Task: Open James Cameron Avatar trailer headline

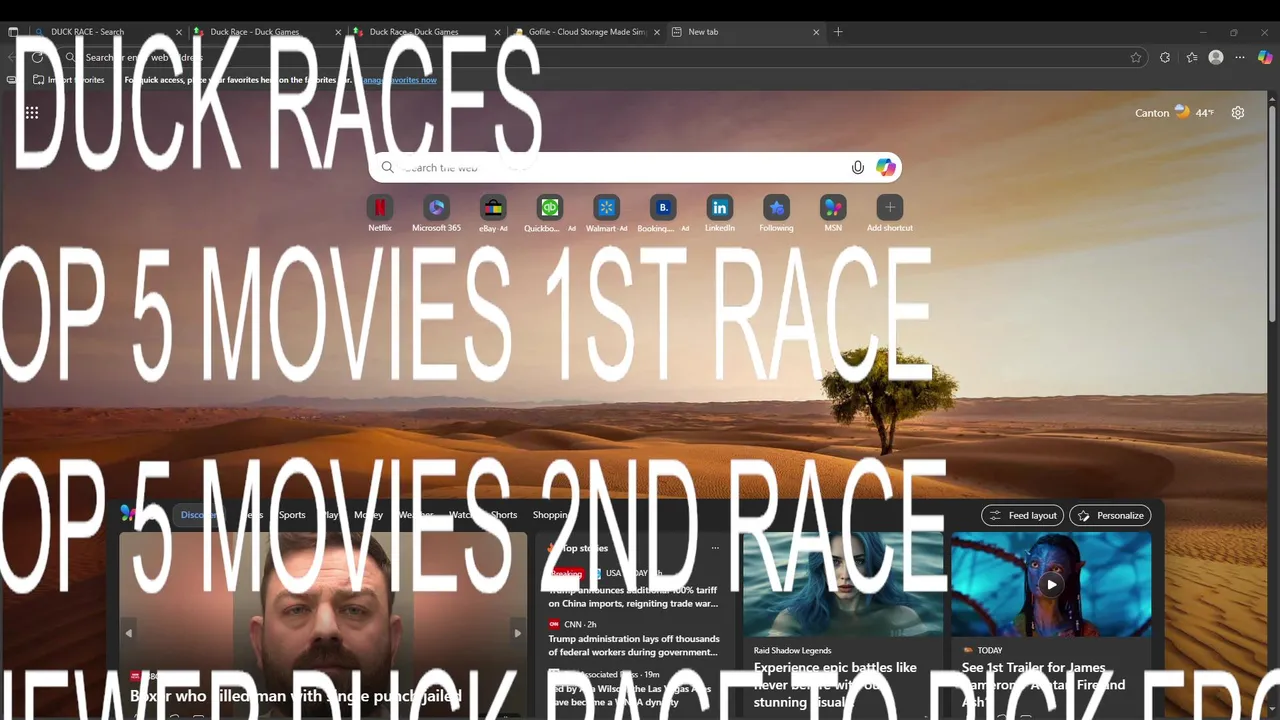Action: pyautogui.click(x=1044, y=685)
